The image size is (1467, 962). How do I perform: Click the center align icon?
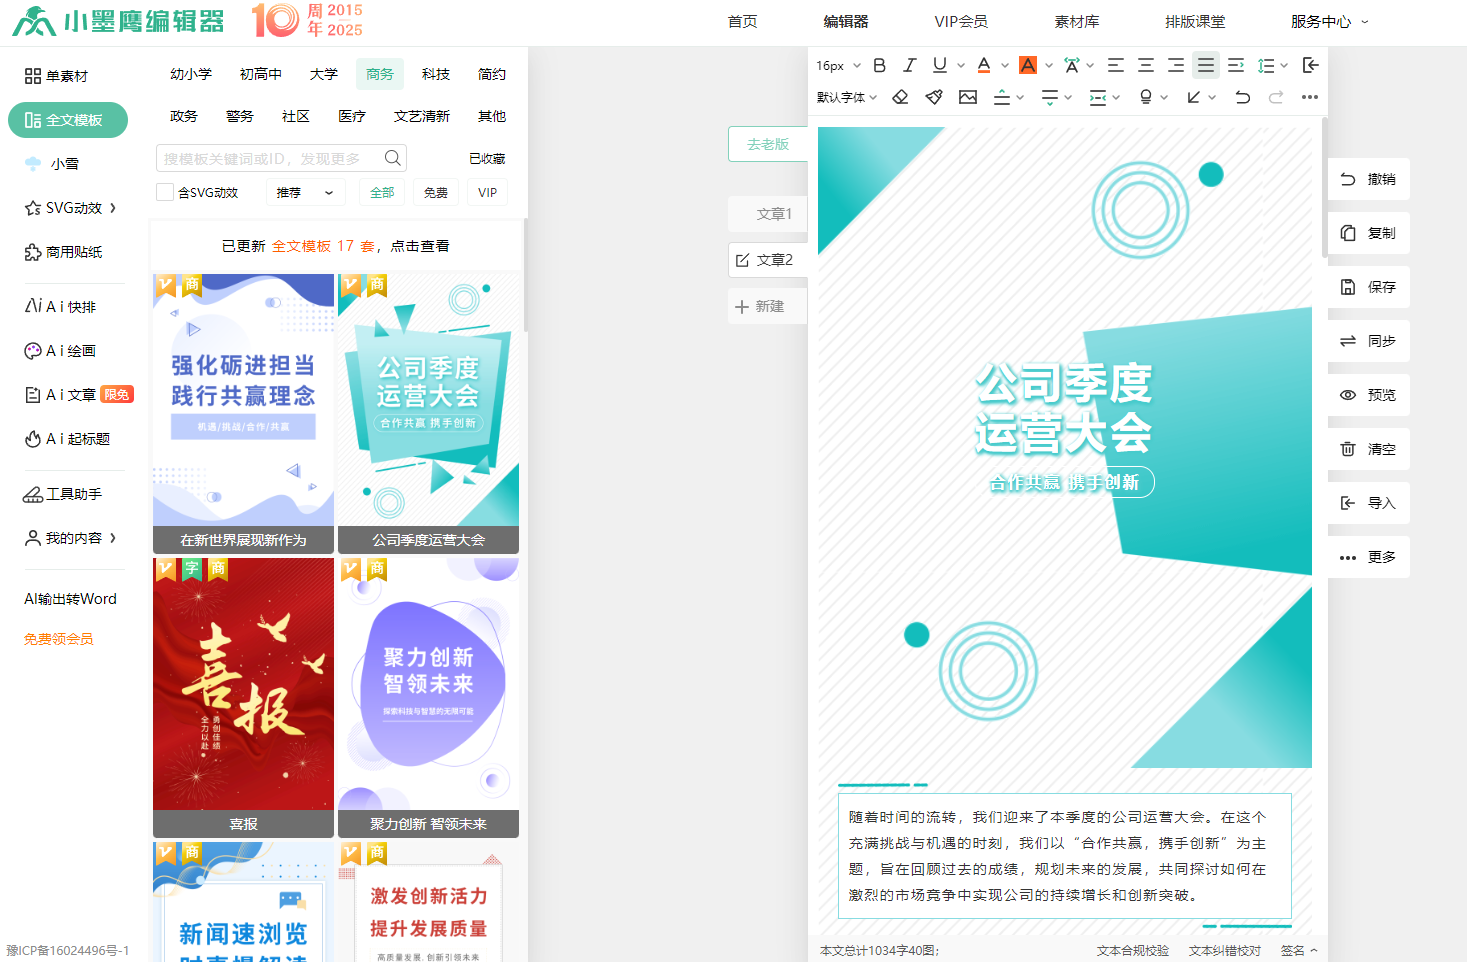coord(1146,65)
